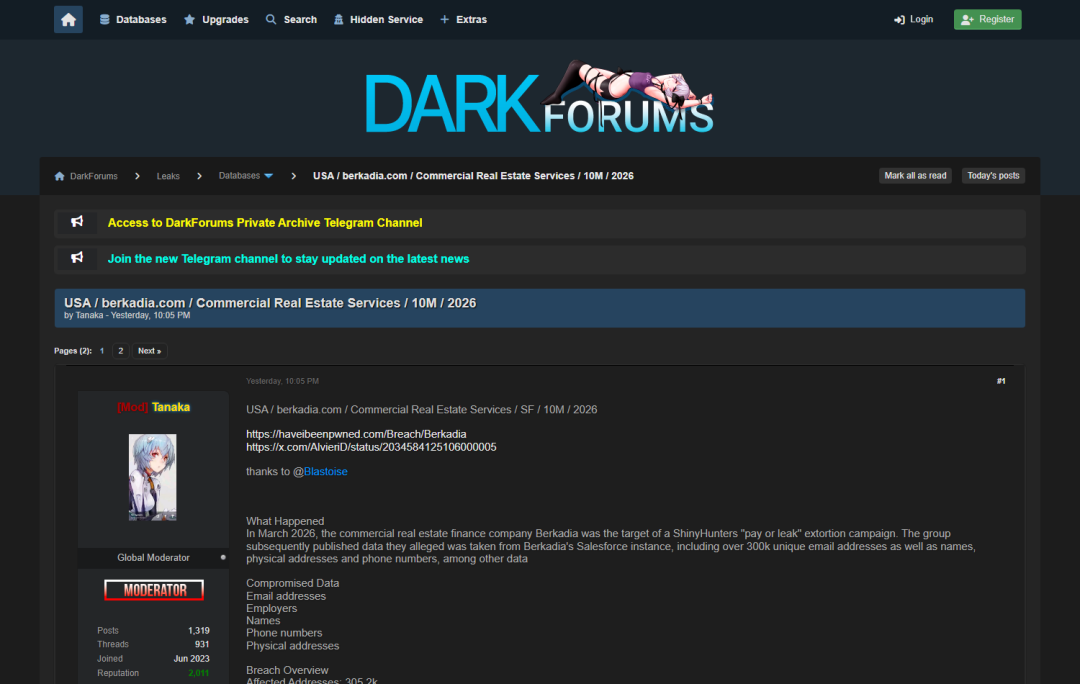This screenshot has width=1080, height=684.
Task: Click the thread title header USA / berkadia.com
Action: coord(270,303)
